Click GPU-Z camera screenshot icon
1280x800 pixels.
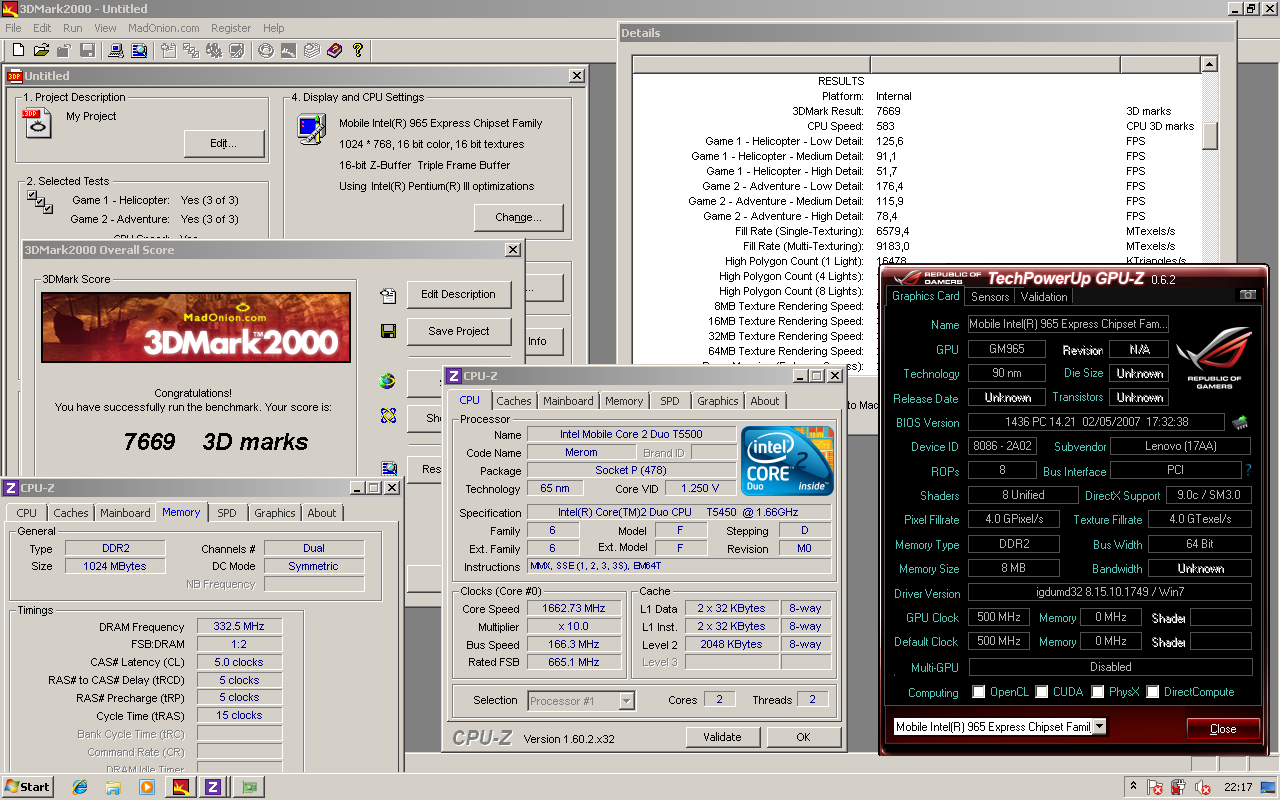(1247, 295)
